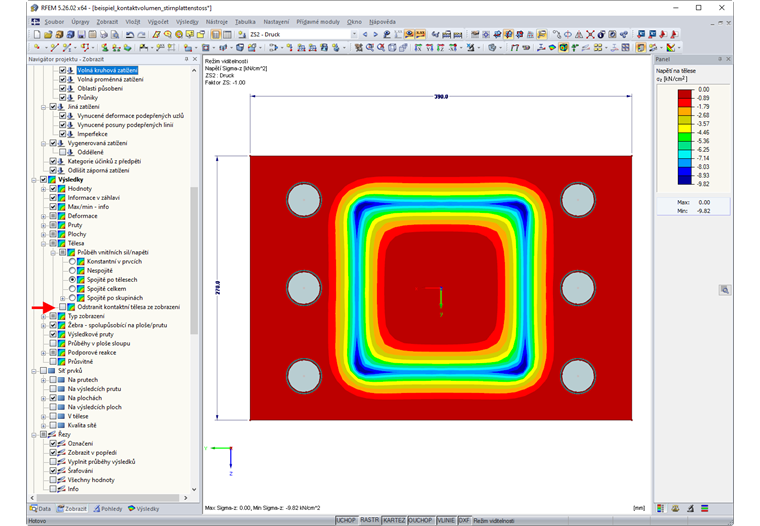Open Print preview from the toolbar
Viewport: 760px width, 526px height.
(115, 34)
